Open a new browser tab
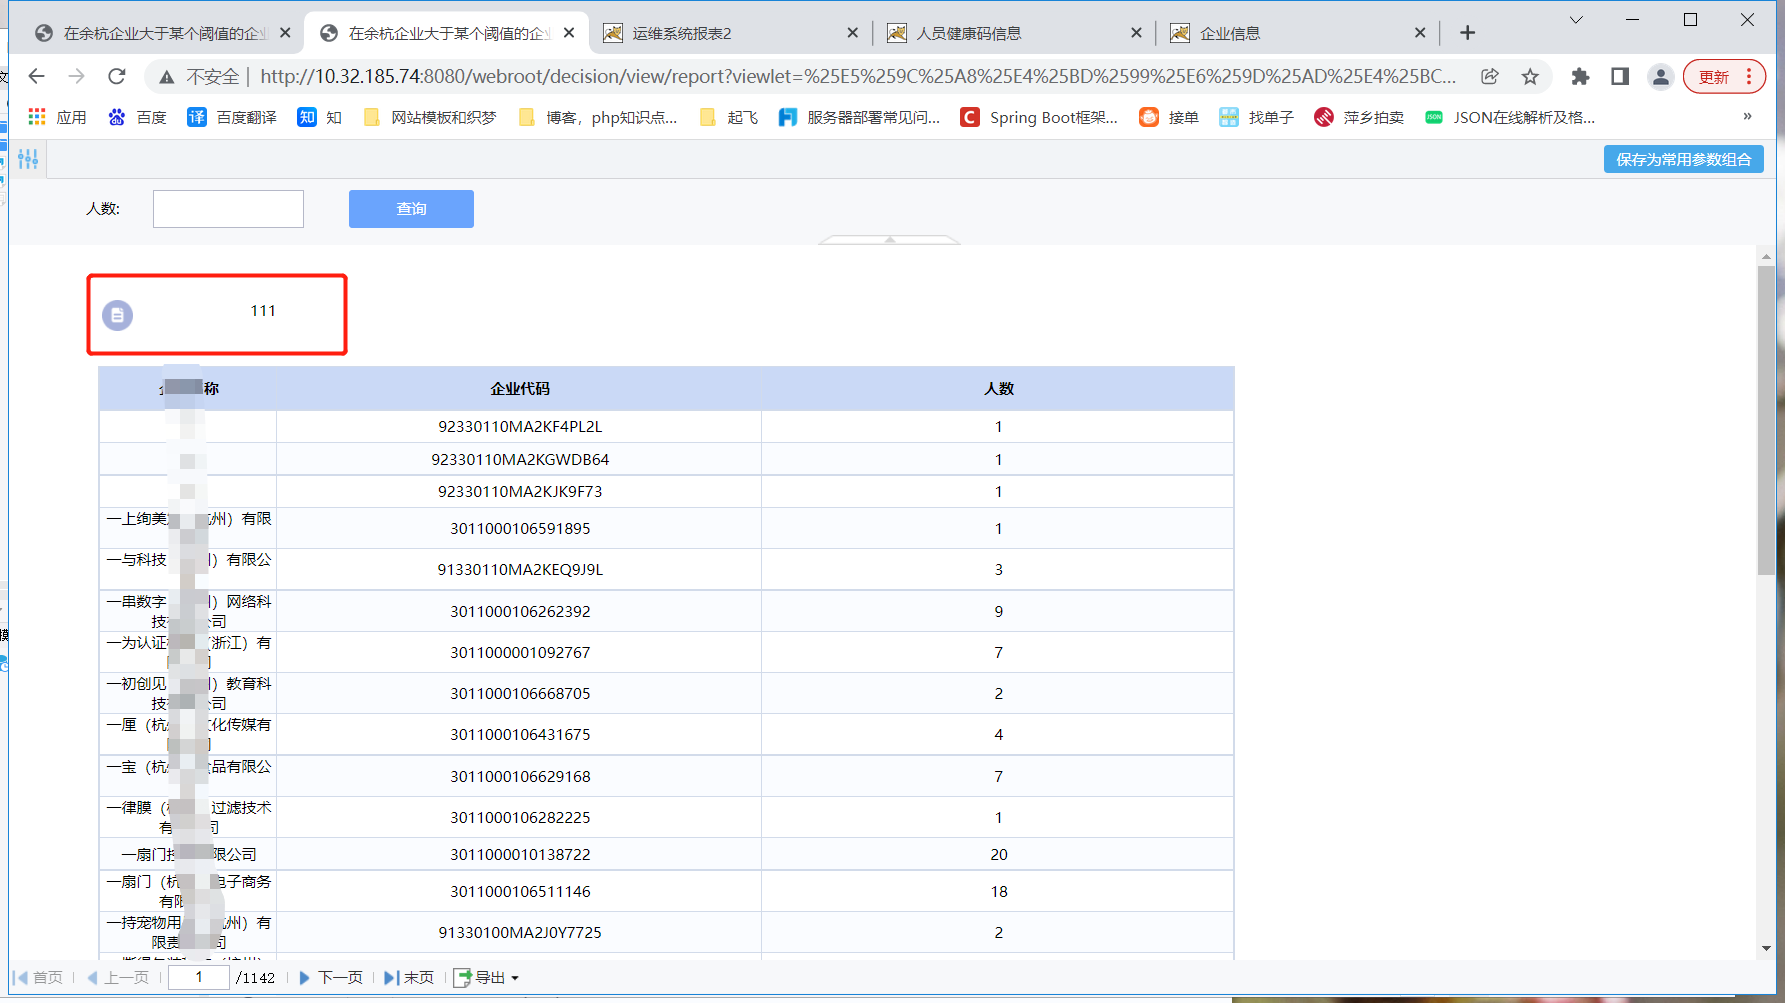 click(1467, 33)
